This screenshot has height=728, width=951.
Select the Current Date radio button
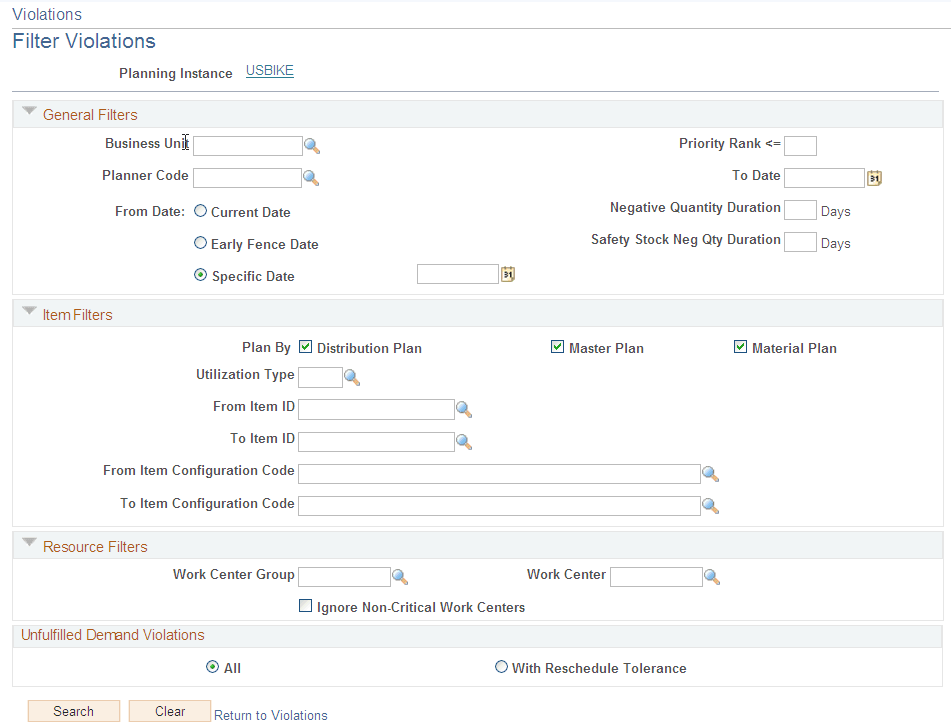[199, 211]
